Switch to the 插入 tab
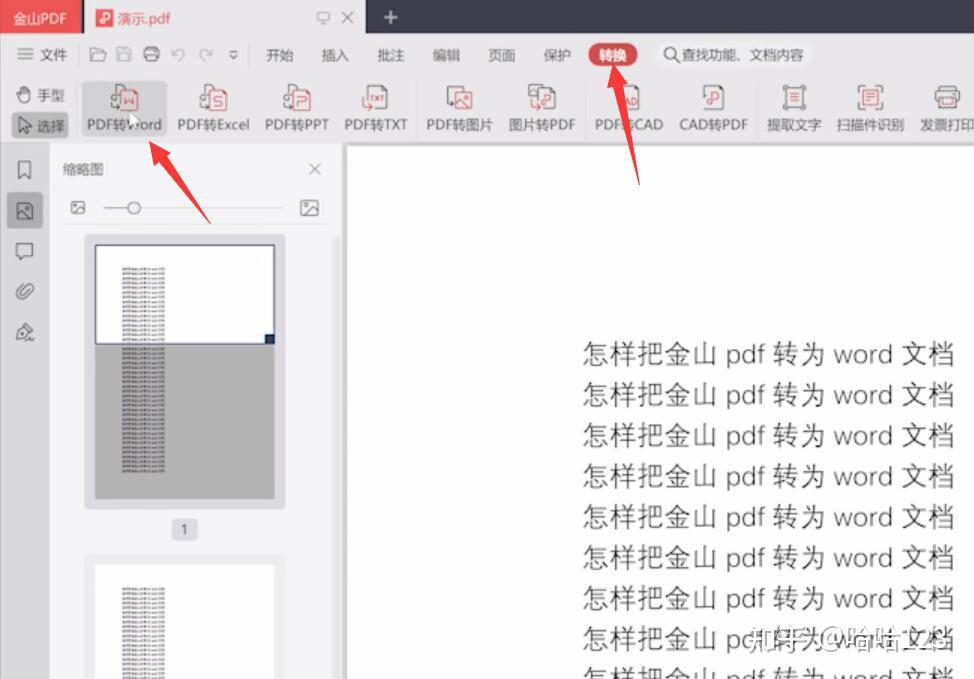Image resolution: width=974 pixels, height=679 pixels. (335, 55)
